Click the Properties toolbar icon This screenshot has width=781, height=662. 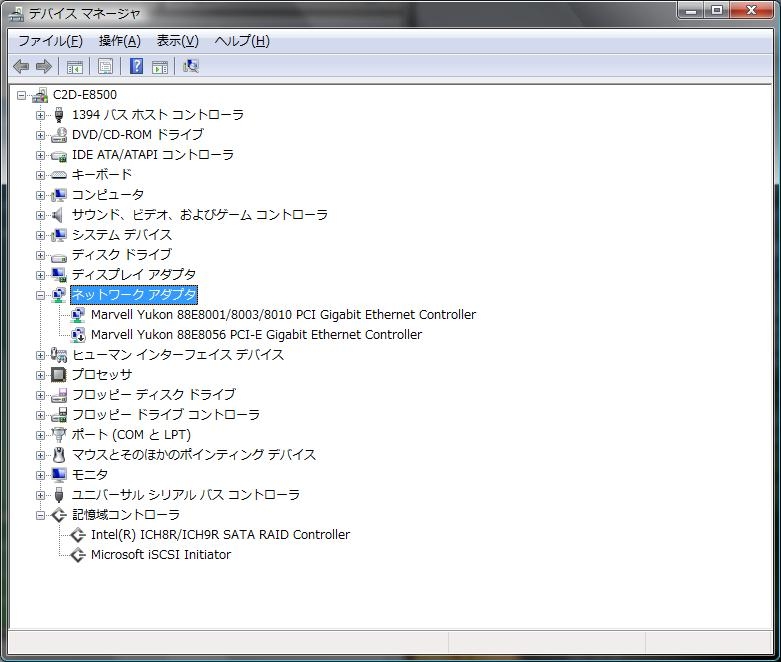coord(105,66)
